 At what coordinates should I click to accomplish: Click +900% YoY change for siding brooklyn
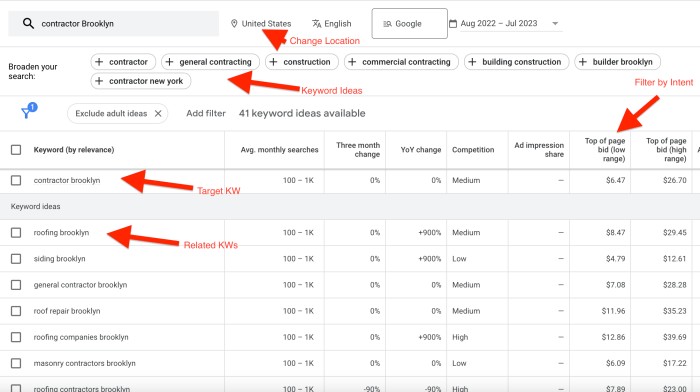click(429, 259)
